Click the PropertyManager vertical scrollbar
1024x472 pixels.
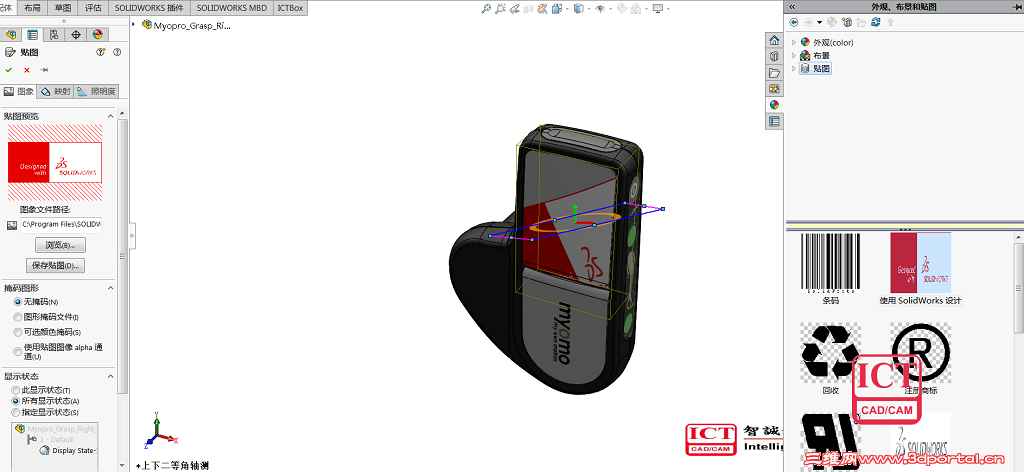tap(123, 255)
